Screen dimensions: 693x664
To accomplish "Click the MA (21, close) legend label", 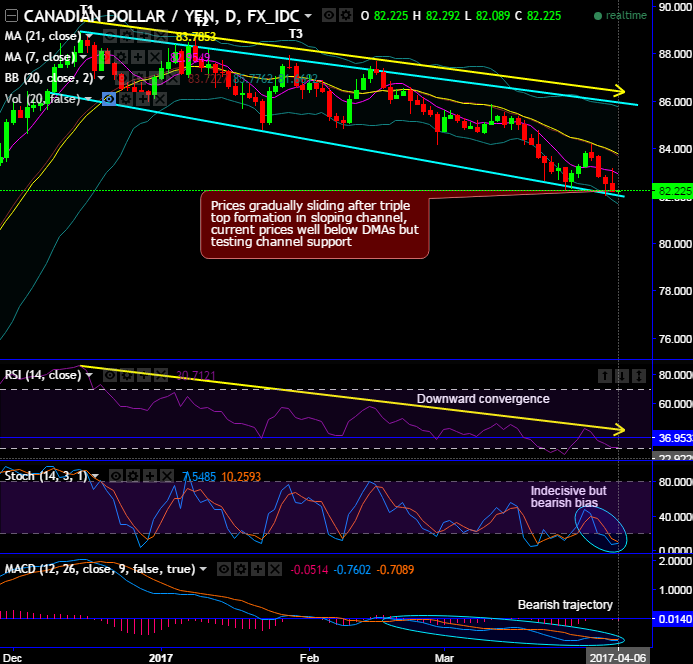I will click(x=43, y=36).
